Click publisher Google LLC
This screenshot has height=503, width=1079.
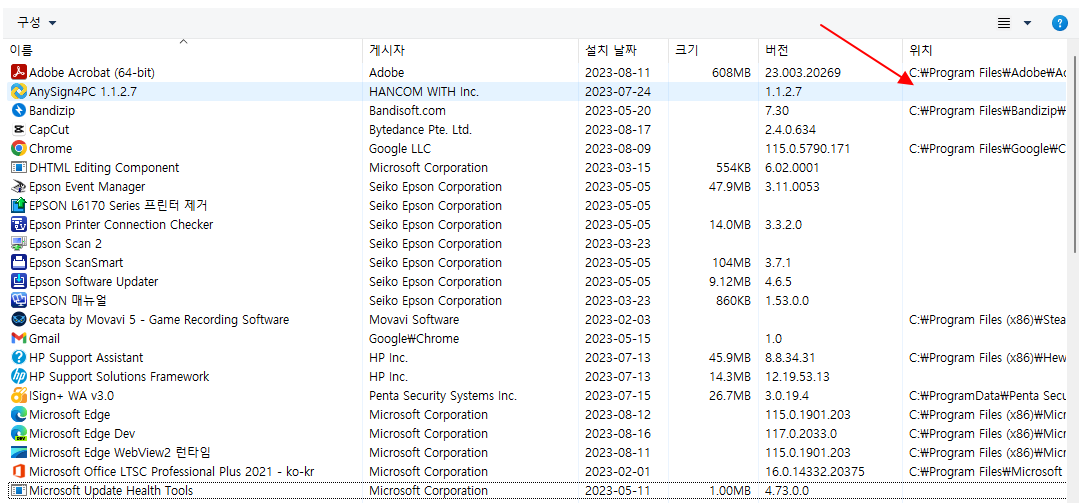(x=400, y=149)
